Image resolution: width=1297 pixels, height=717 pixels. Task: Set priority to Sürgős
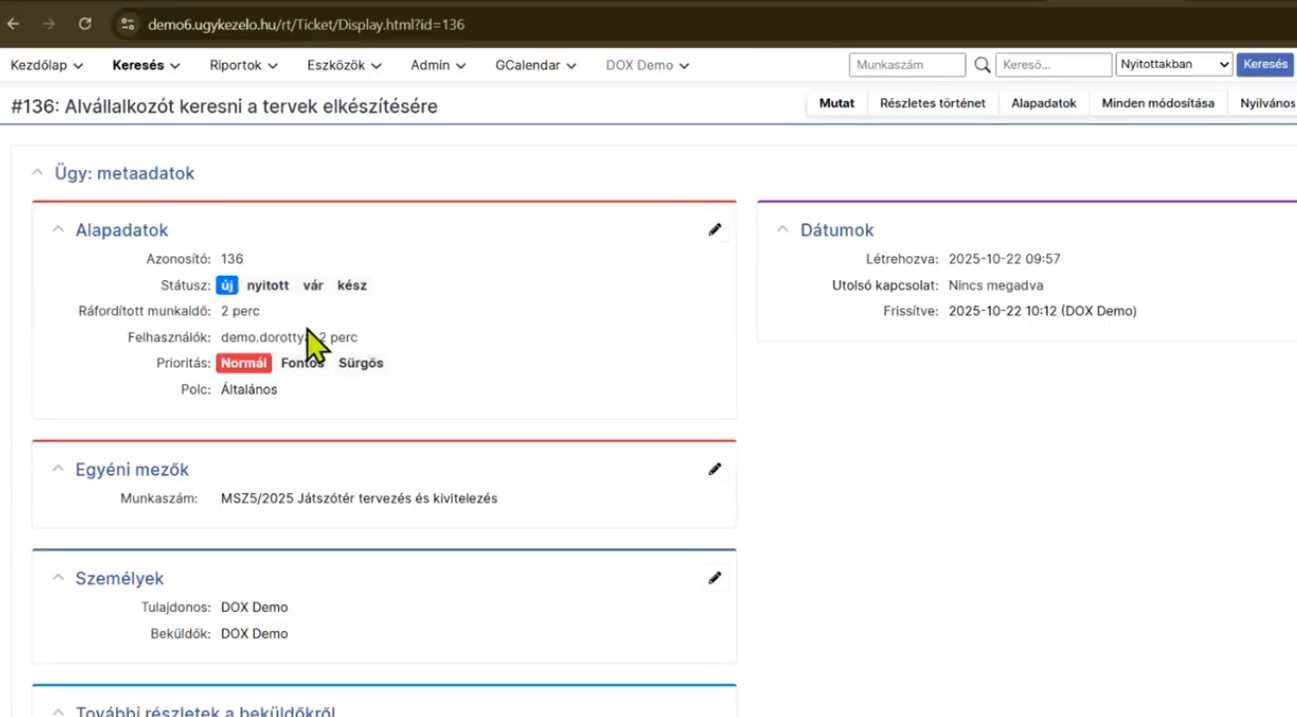360,363
